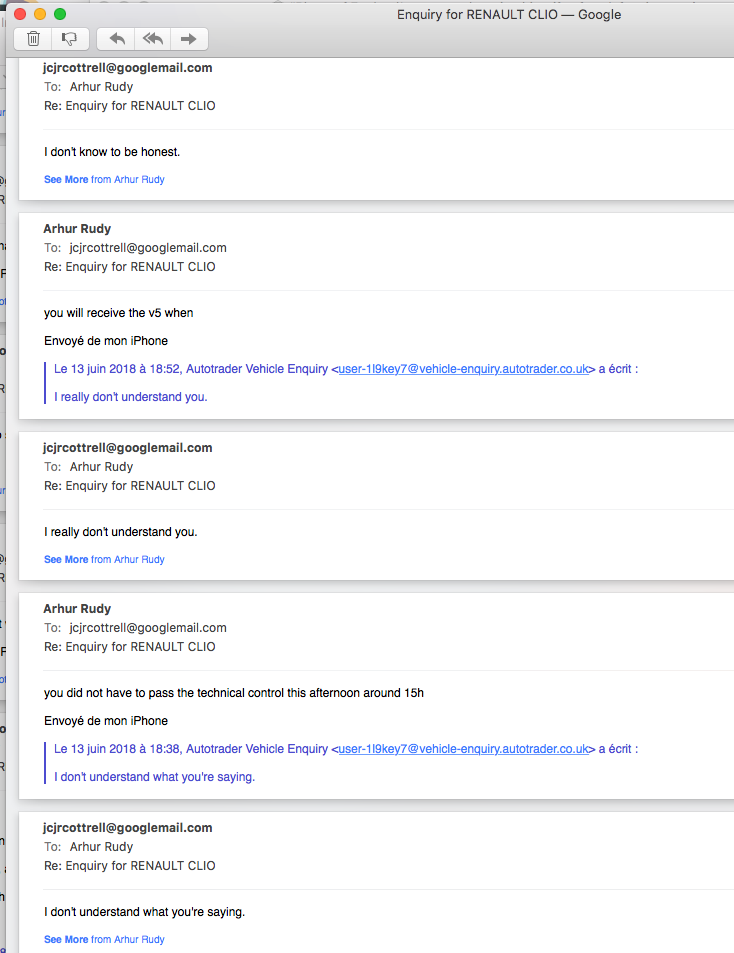734x953 pixels.
Task: Click the single-arrow Reply icon
Action: pyautogui.click(x=117, y=39)
